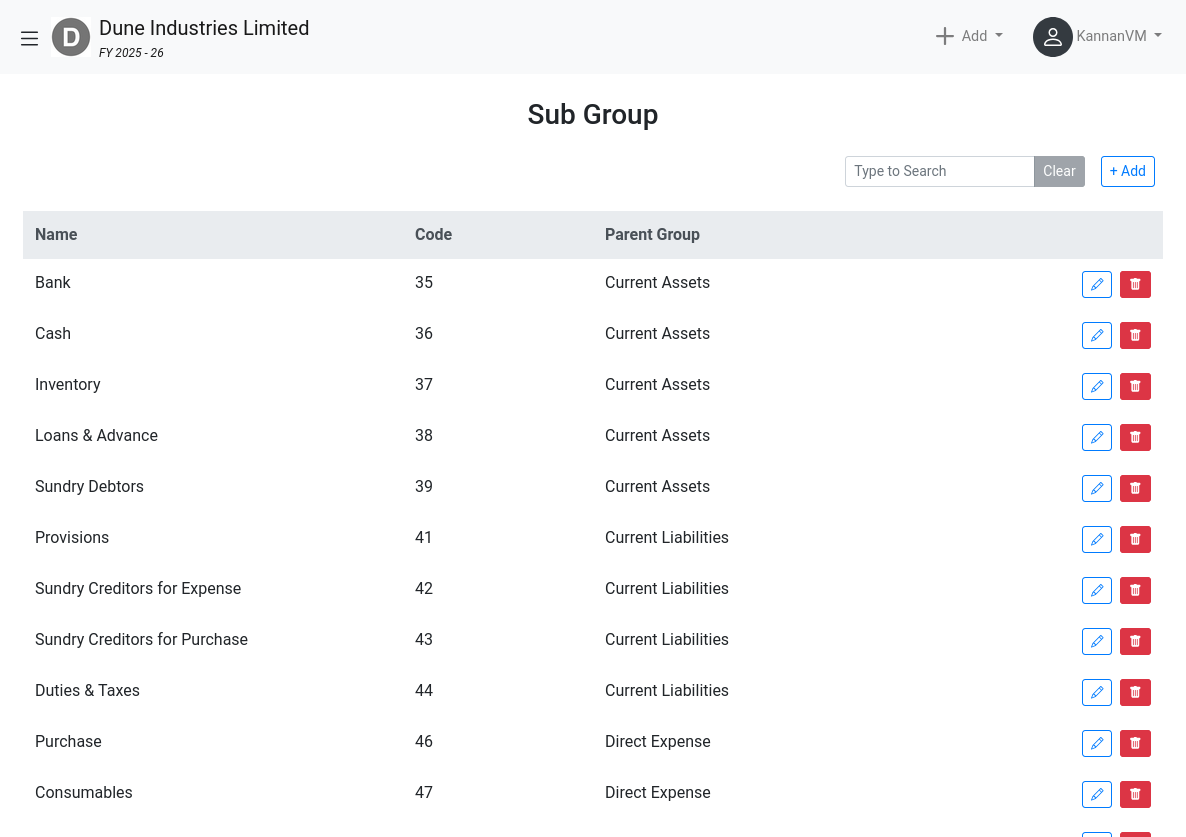
Task: Select the Provisions name cell
Action: [72, 538]
